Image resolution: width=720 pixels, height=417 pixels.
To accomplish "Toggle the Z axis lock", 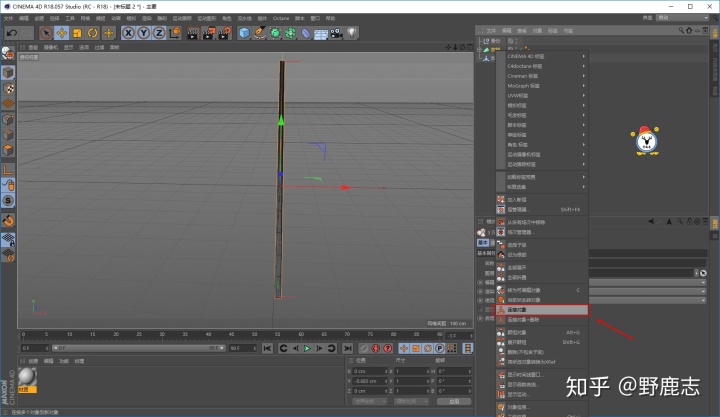I will pyautogui.click(x=159, y=33).
